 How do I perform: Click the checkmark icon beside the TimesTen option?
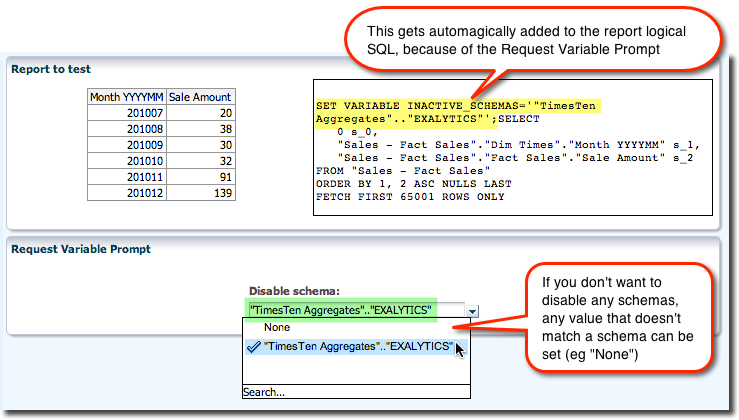254,347
